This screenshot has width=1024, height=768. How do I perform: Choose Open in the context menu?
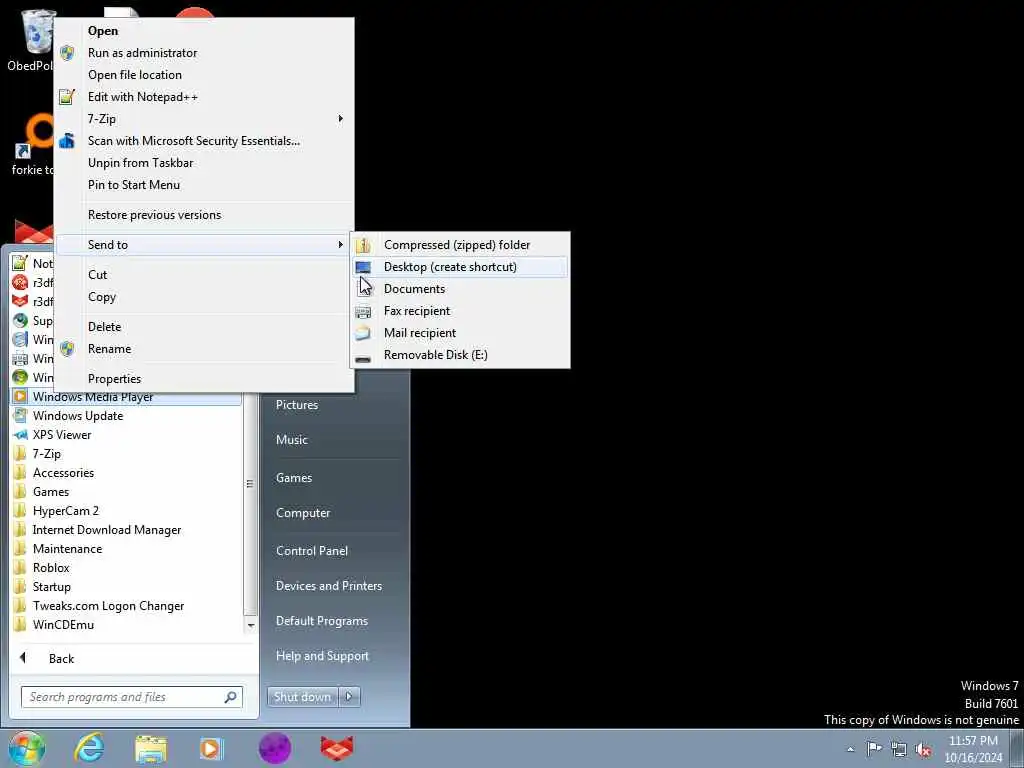(204, 31)
